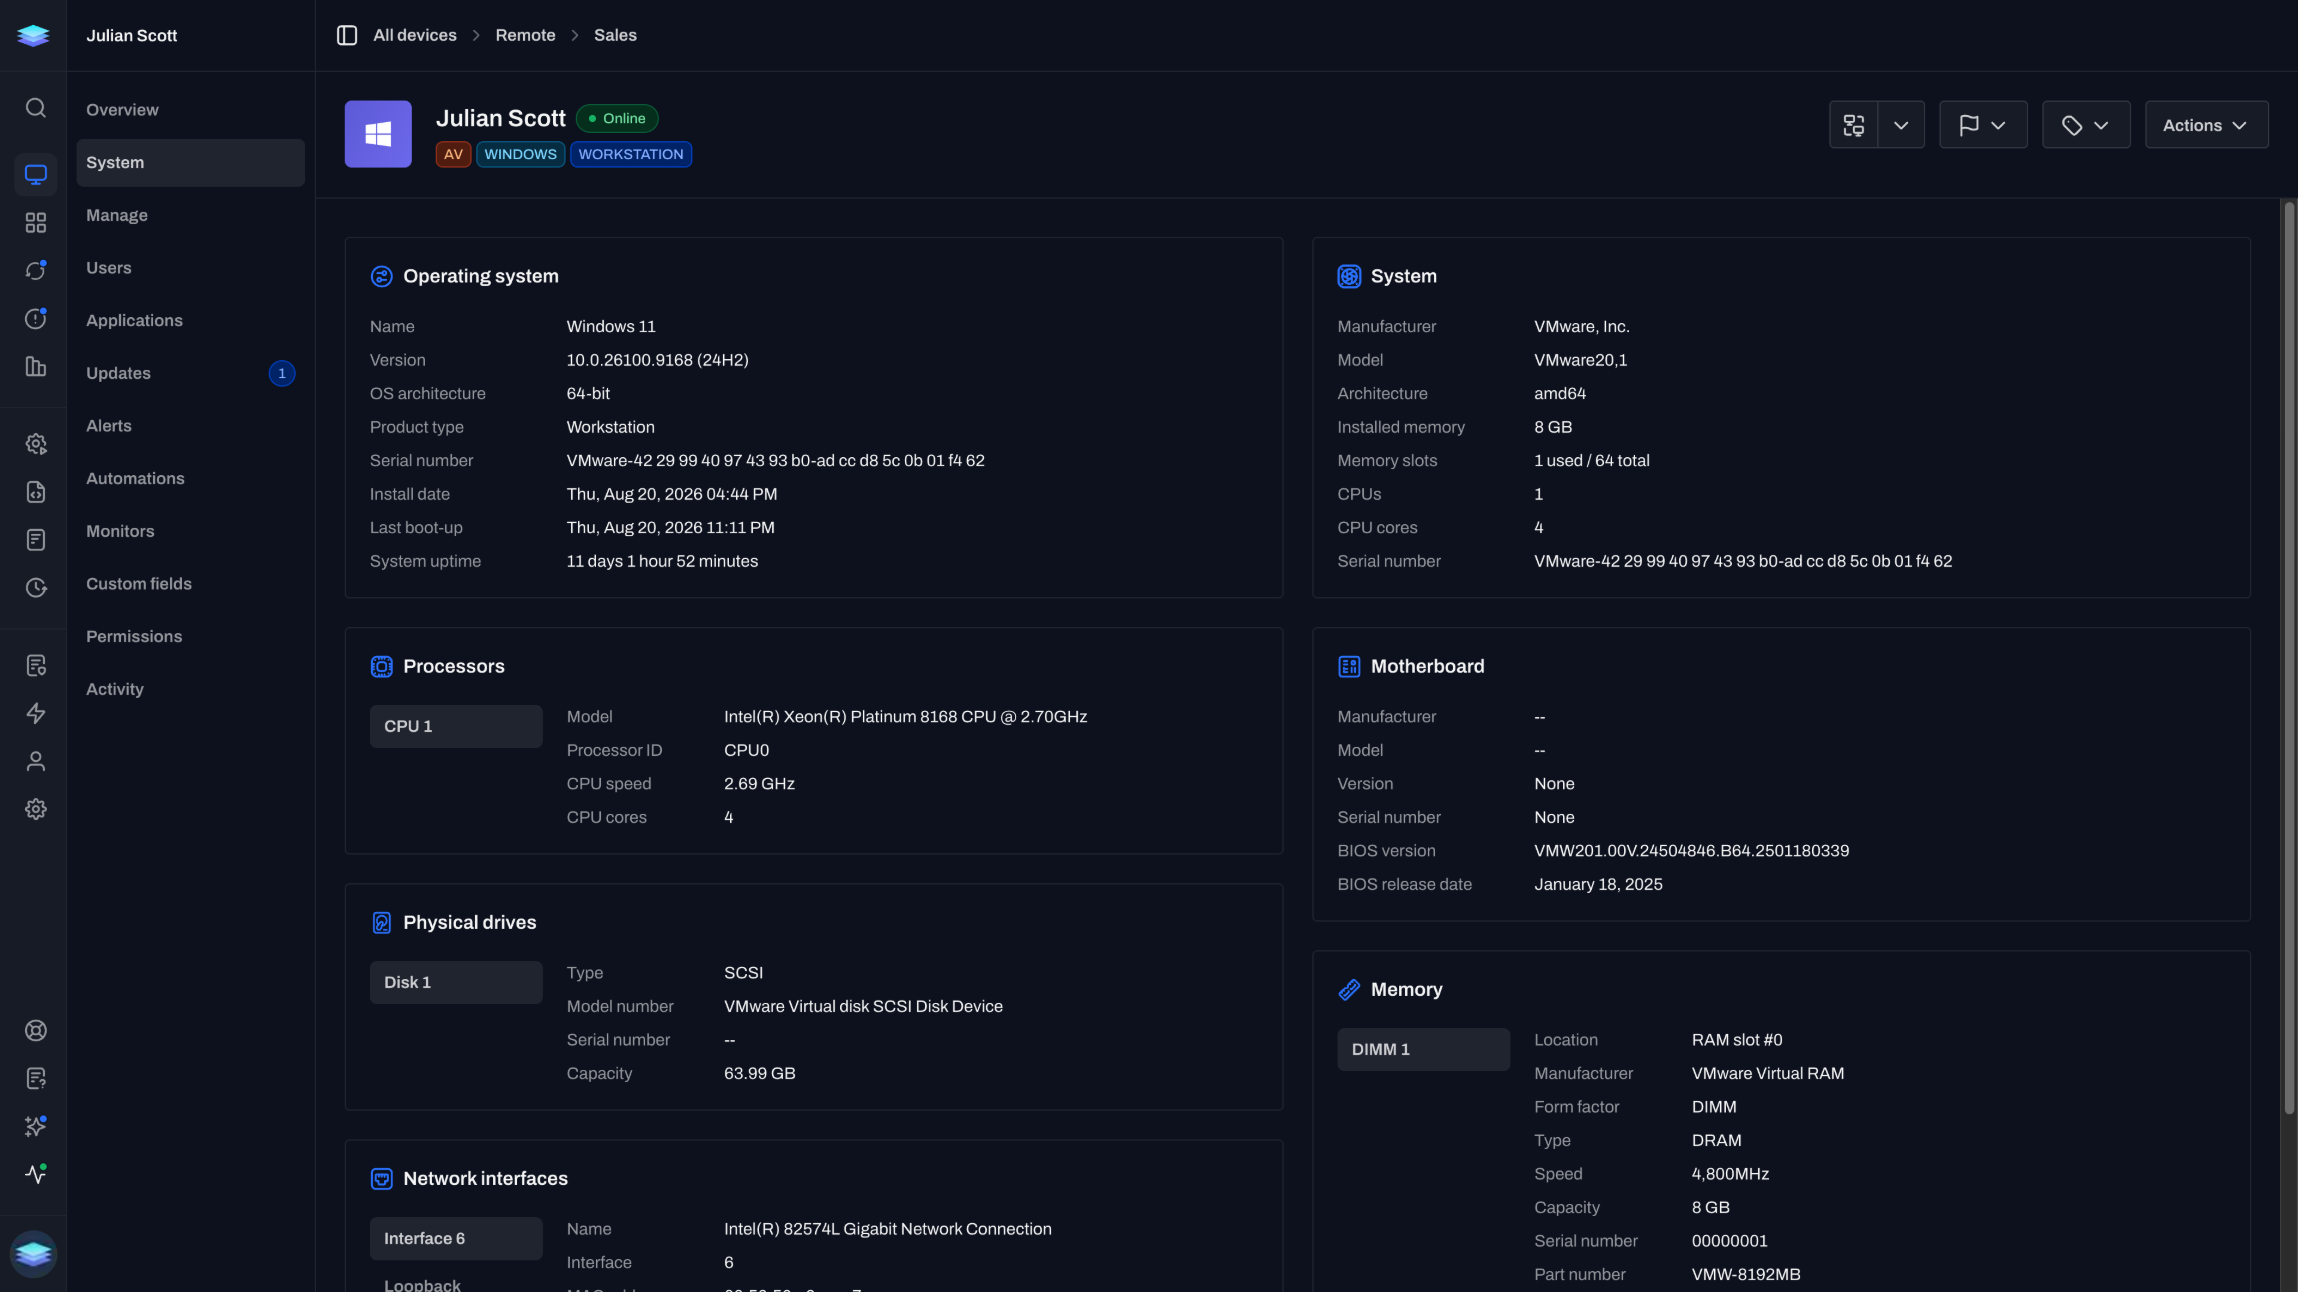Open the Applications section
The image size is (2298, 1292).
[190, 320]
